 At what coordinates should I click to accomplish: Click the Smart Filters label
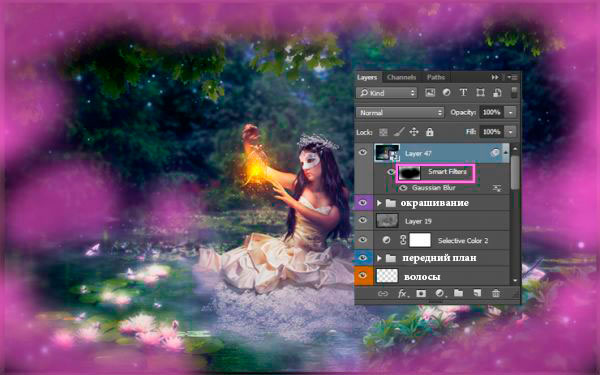coord(447,172)
